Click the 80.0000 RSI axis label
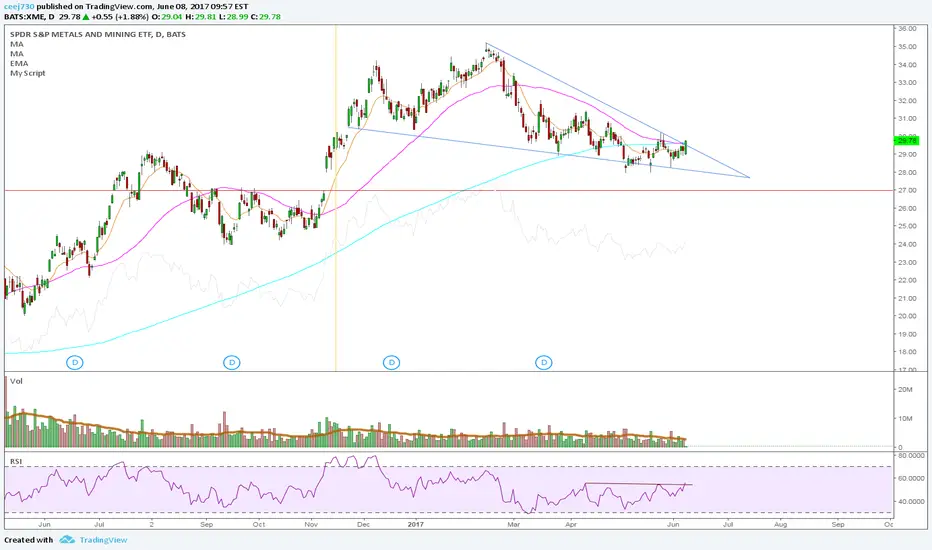Screen dimensions: 932x550 [x=911, y=455]
